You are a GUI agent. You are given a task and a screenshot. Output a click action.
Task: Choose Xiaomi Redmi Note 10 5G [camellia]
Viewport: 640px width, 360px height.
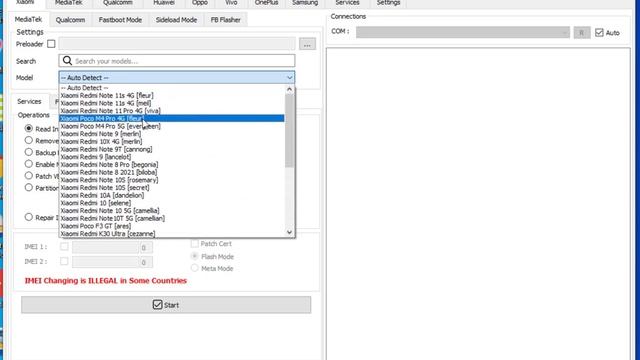(172, 211)
